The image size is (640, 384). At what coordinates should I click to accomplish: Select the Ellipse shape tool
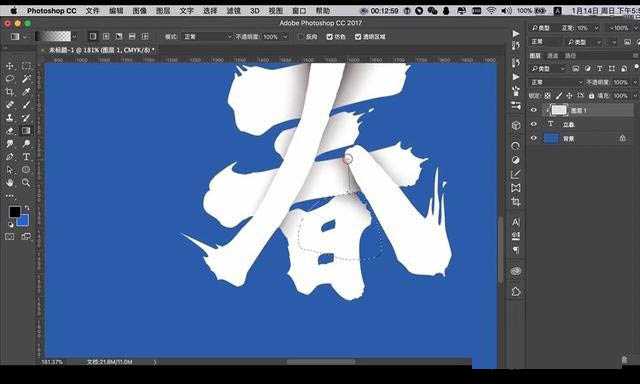click(x=26, y=170)
